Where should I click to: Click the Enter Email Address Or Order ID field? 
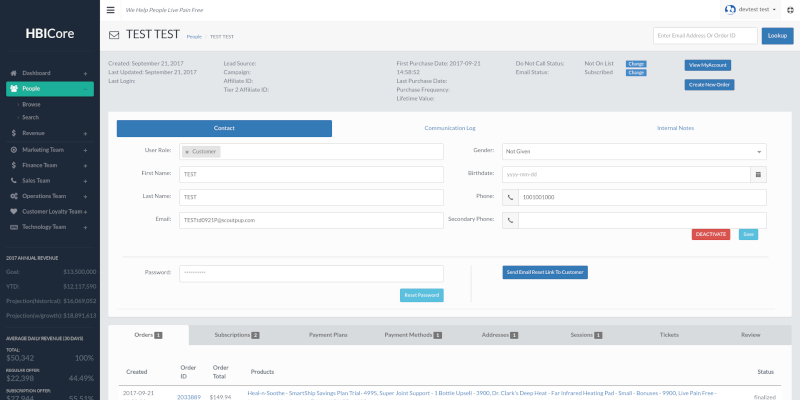[x=706, y=36]
